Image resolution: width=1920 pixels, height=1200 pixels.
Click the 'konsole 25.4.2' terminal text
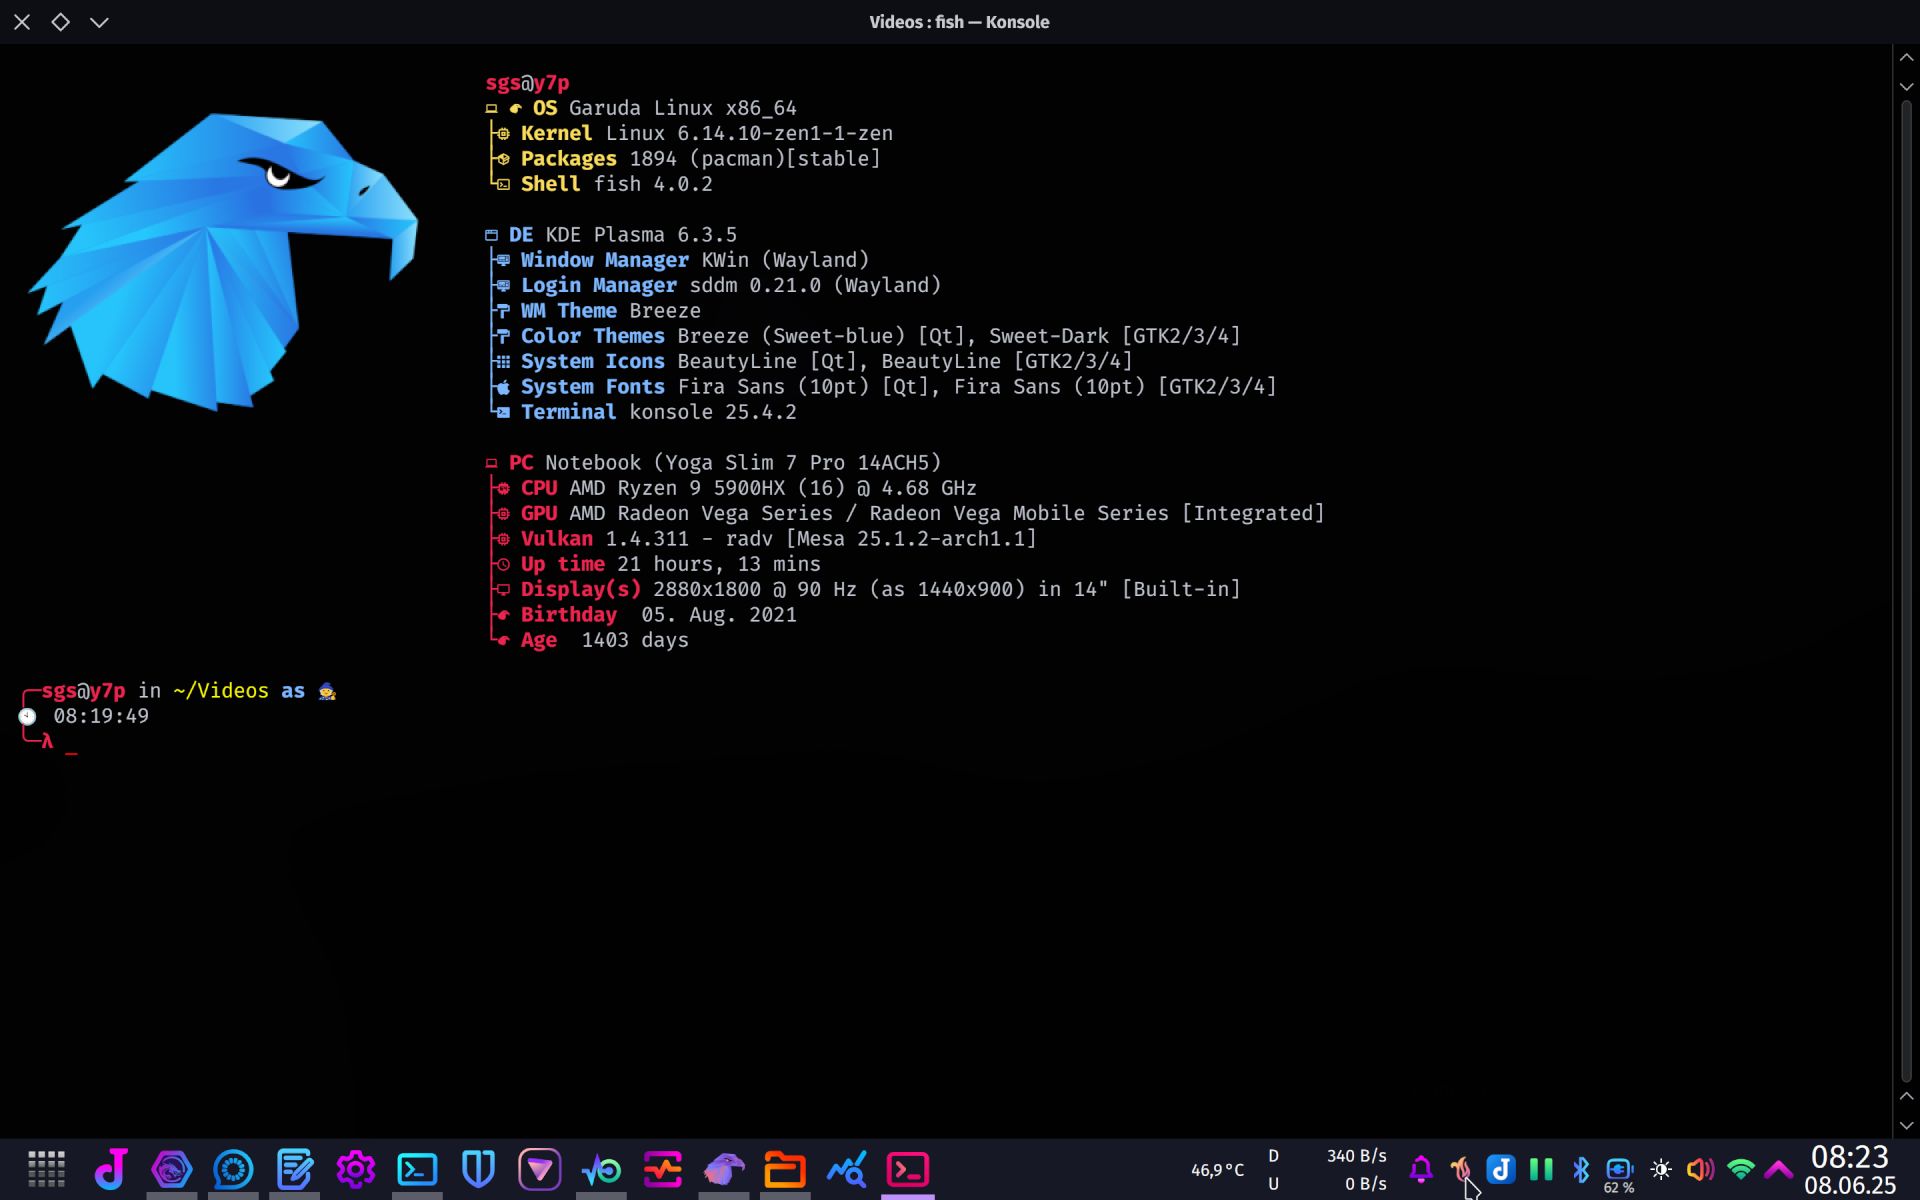713,412
